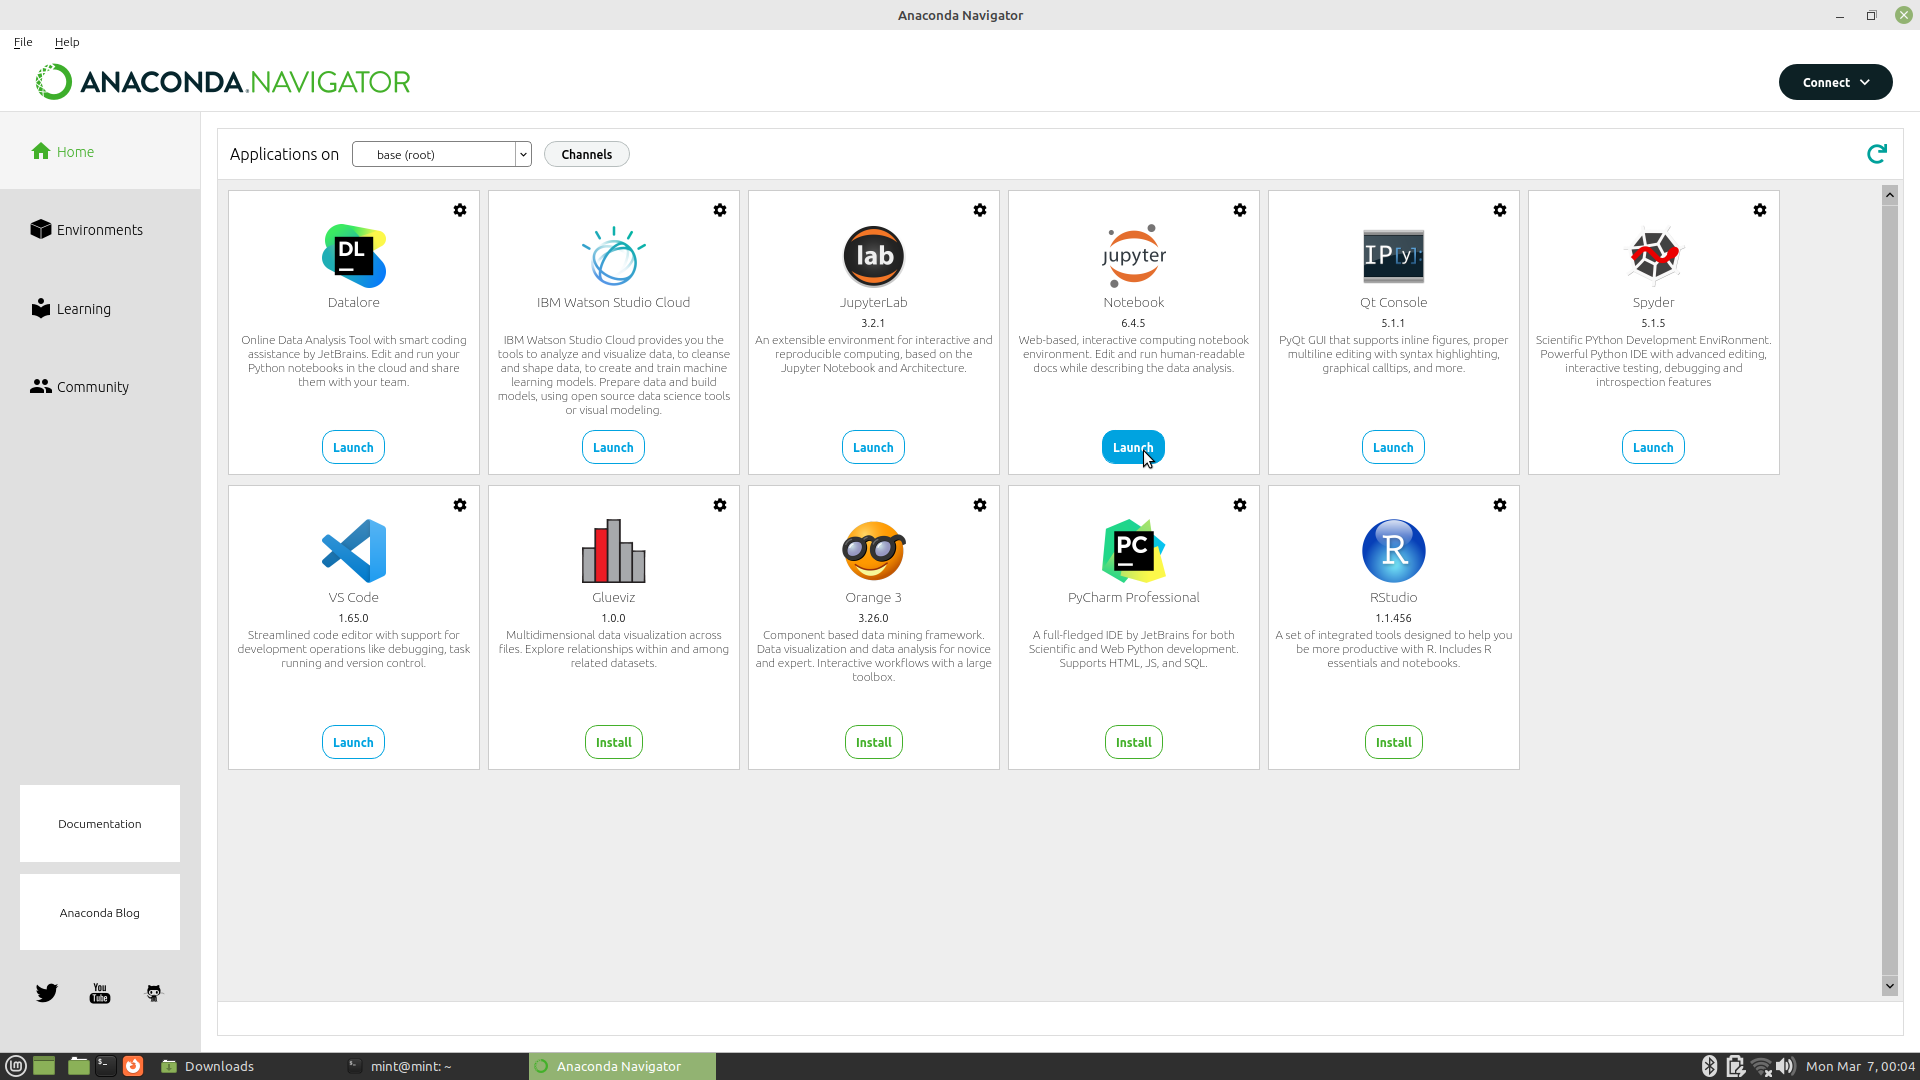1920x1080 pixels.
Task: Launch the Jupyter Notebook application
Action: (x=1133, y=447)
